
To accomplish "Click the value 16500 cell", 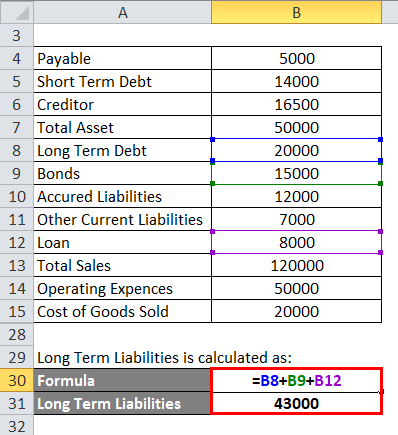I will pyautogui.click(x=296, y=104).
